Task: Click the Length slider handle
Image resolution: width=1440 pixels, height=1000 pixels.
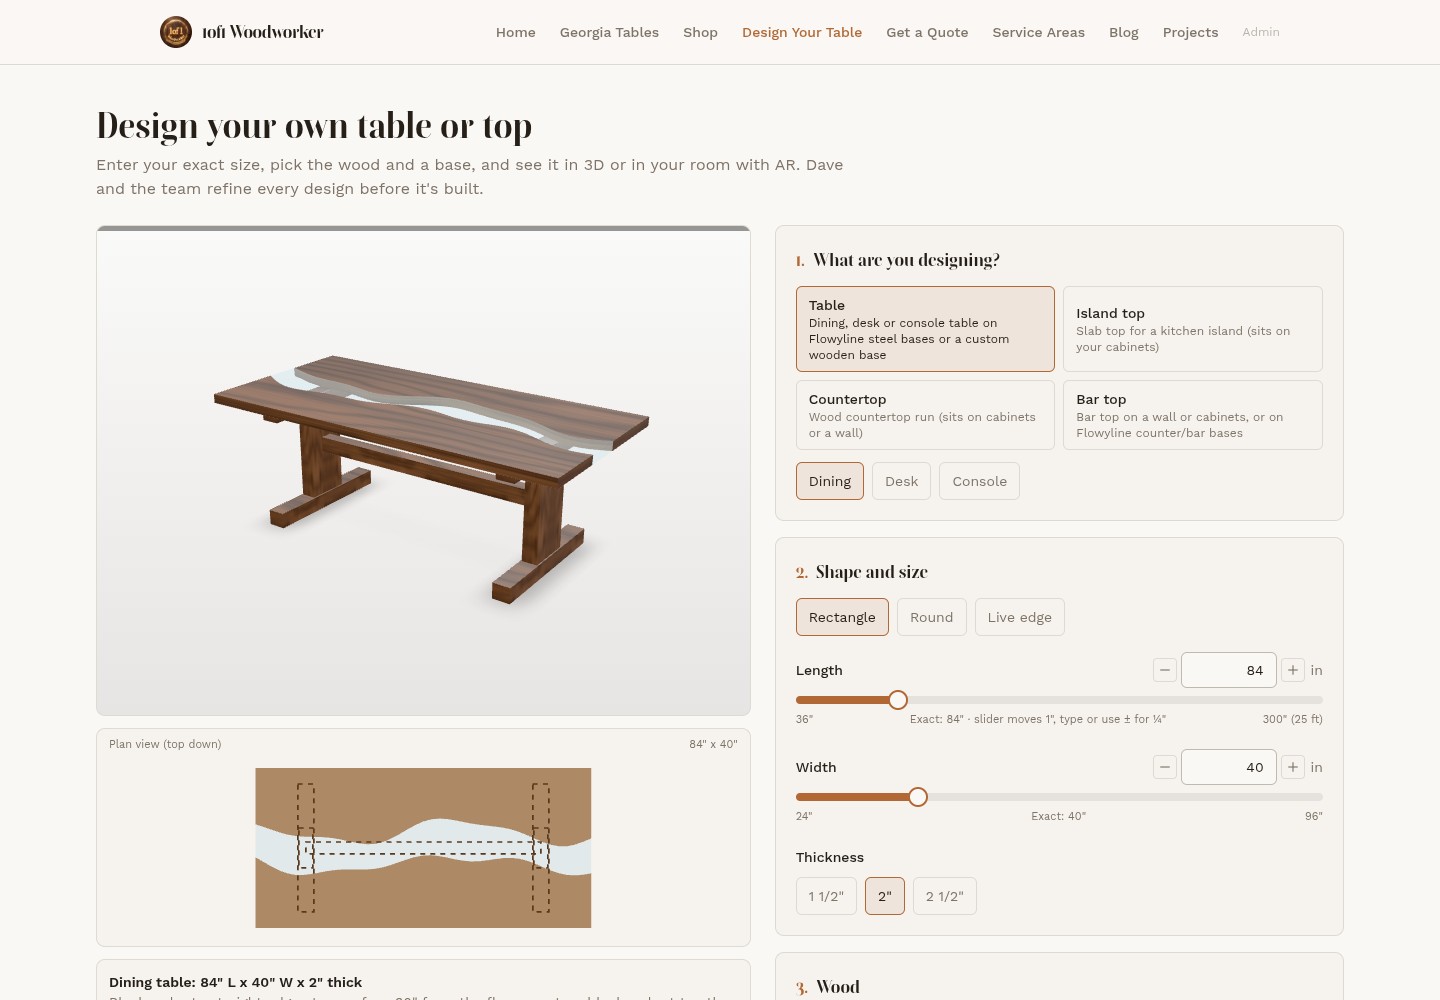Action: pyautogui.click(x=898, y=700)
